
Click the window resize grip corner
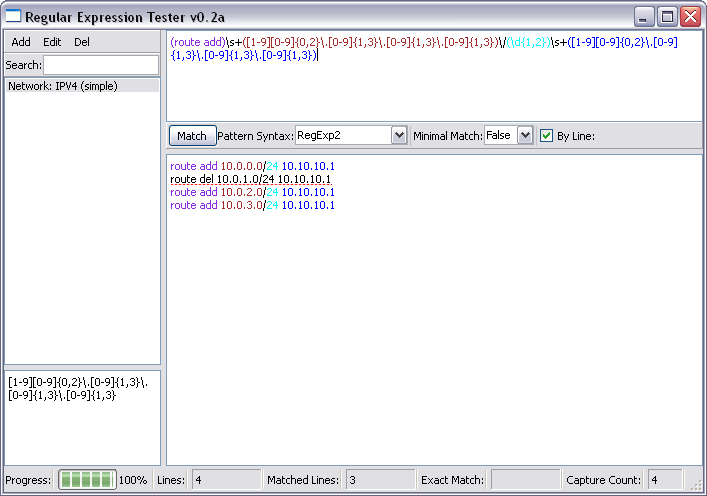pos(697,485)
